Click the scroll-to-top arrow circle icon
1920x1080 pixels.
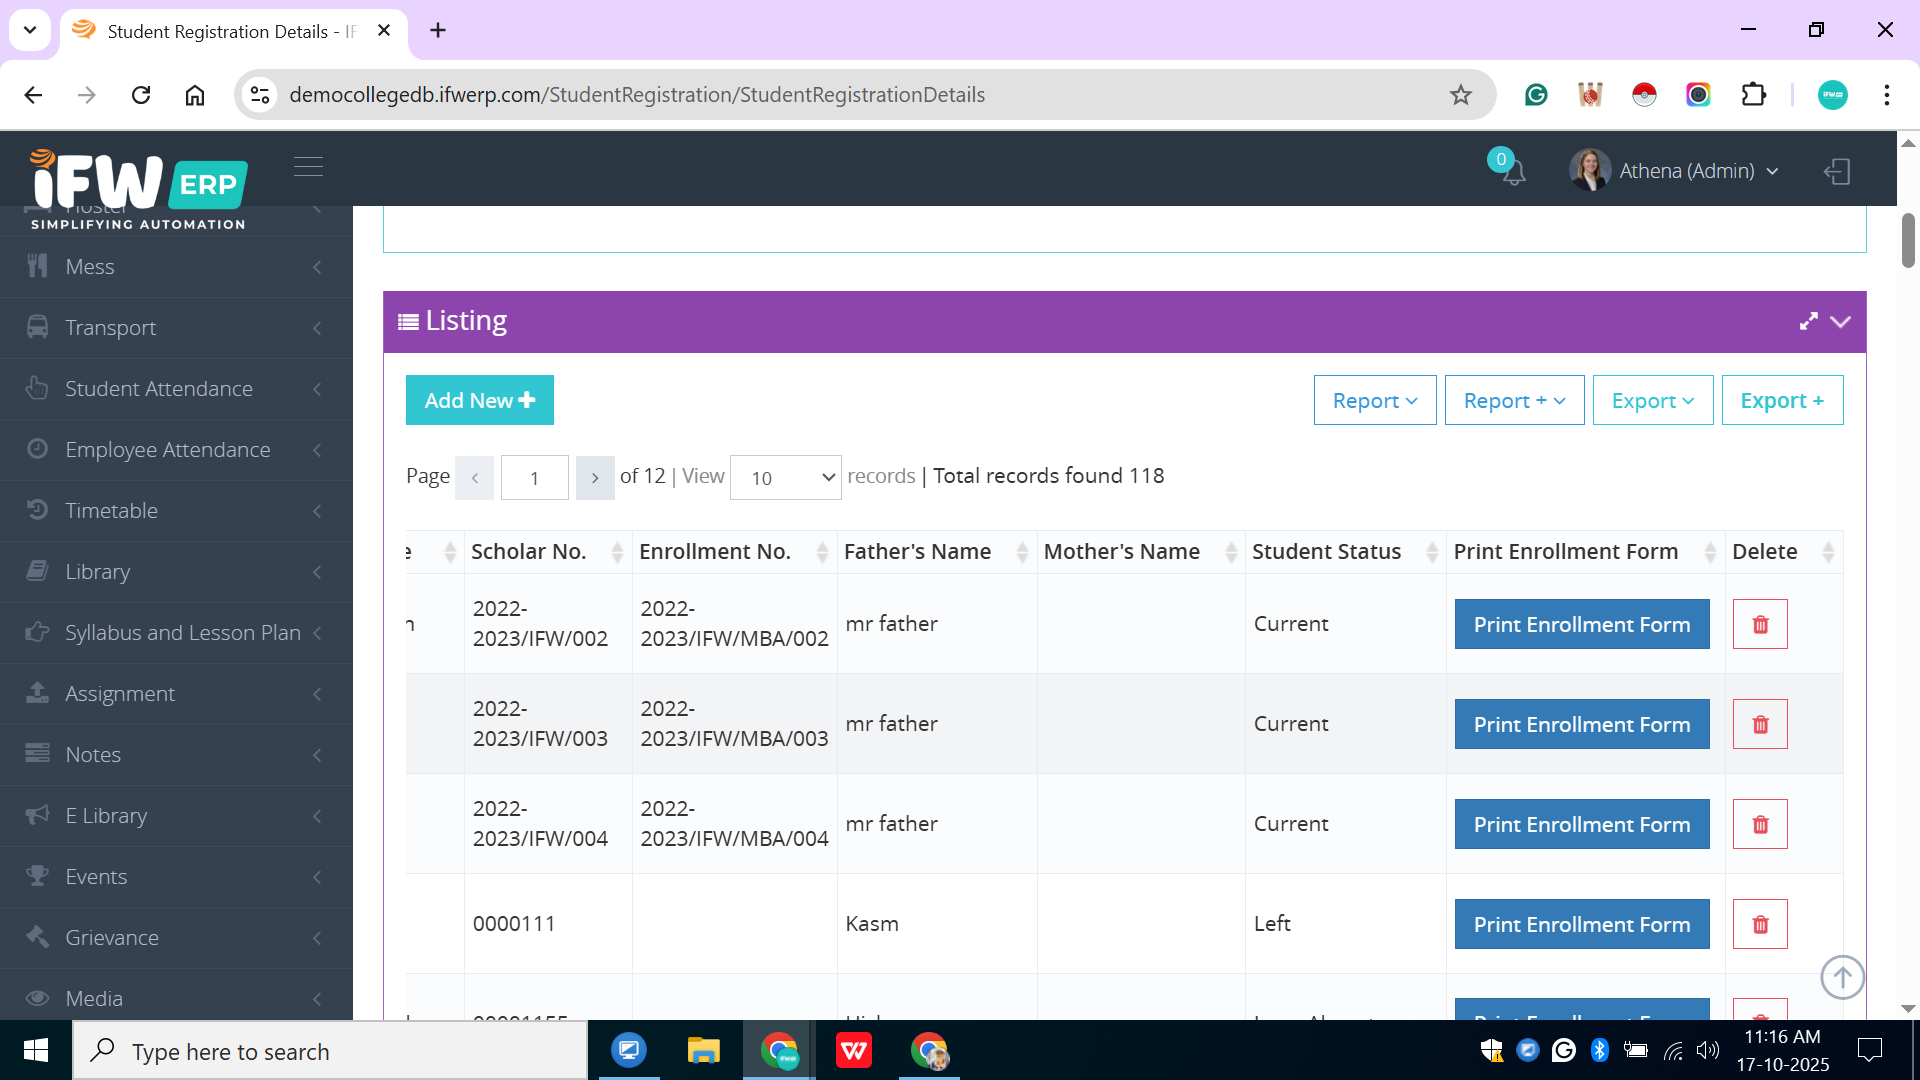pyautogui.click(x=1842, y=977)
